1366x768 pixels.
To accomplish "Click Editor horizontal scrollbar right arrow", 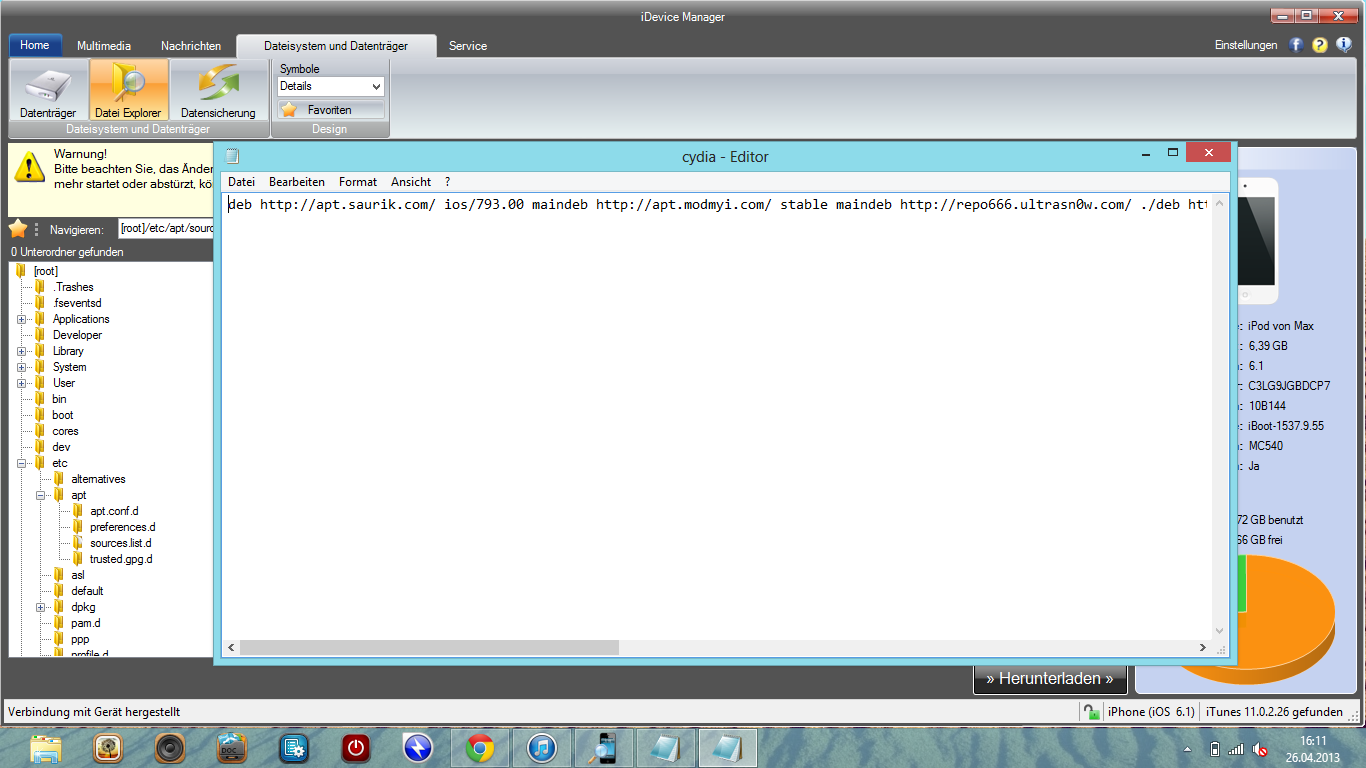I will (x=1204, y=648).
